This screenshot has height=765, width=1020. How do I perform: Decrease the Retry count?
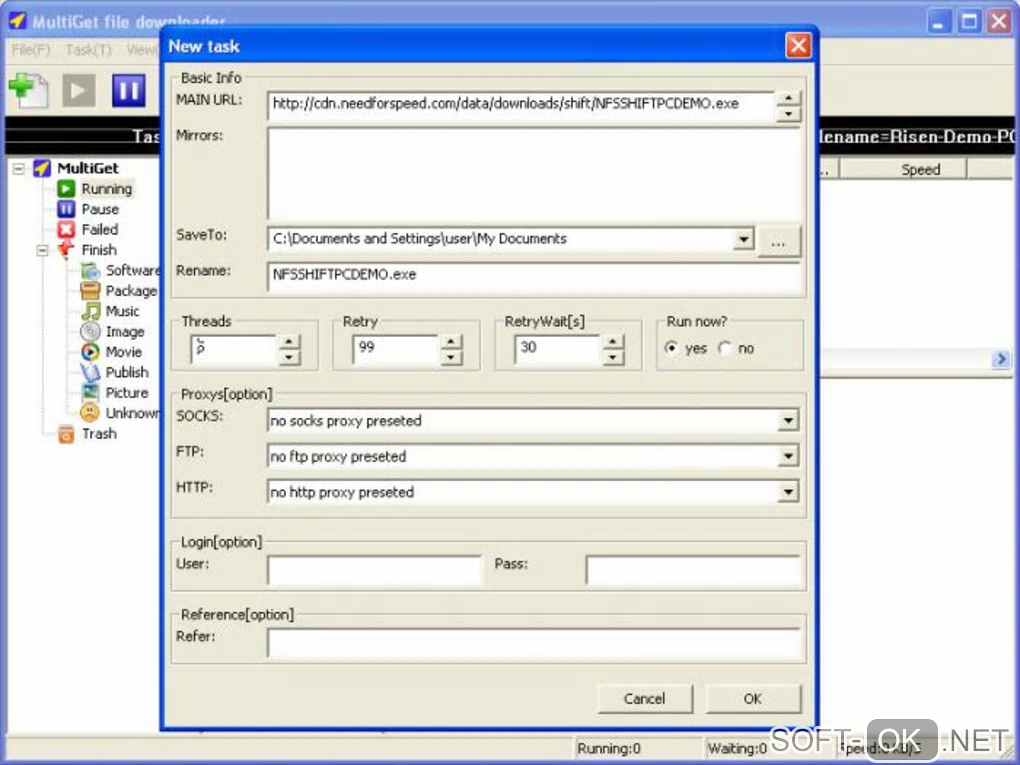click(x=451, y=357)
